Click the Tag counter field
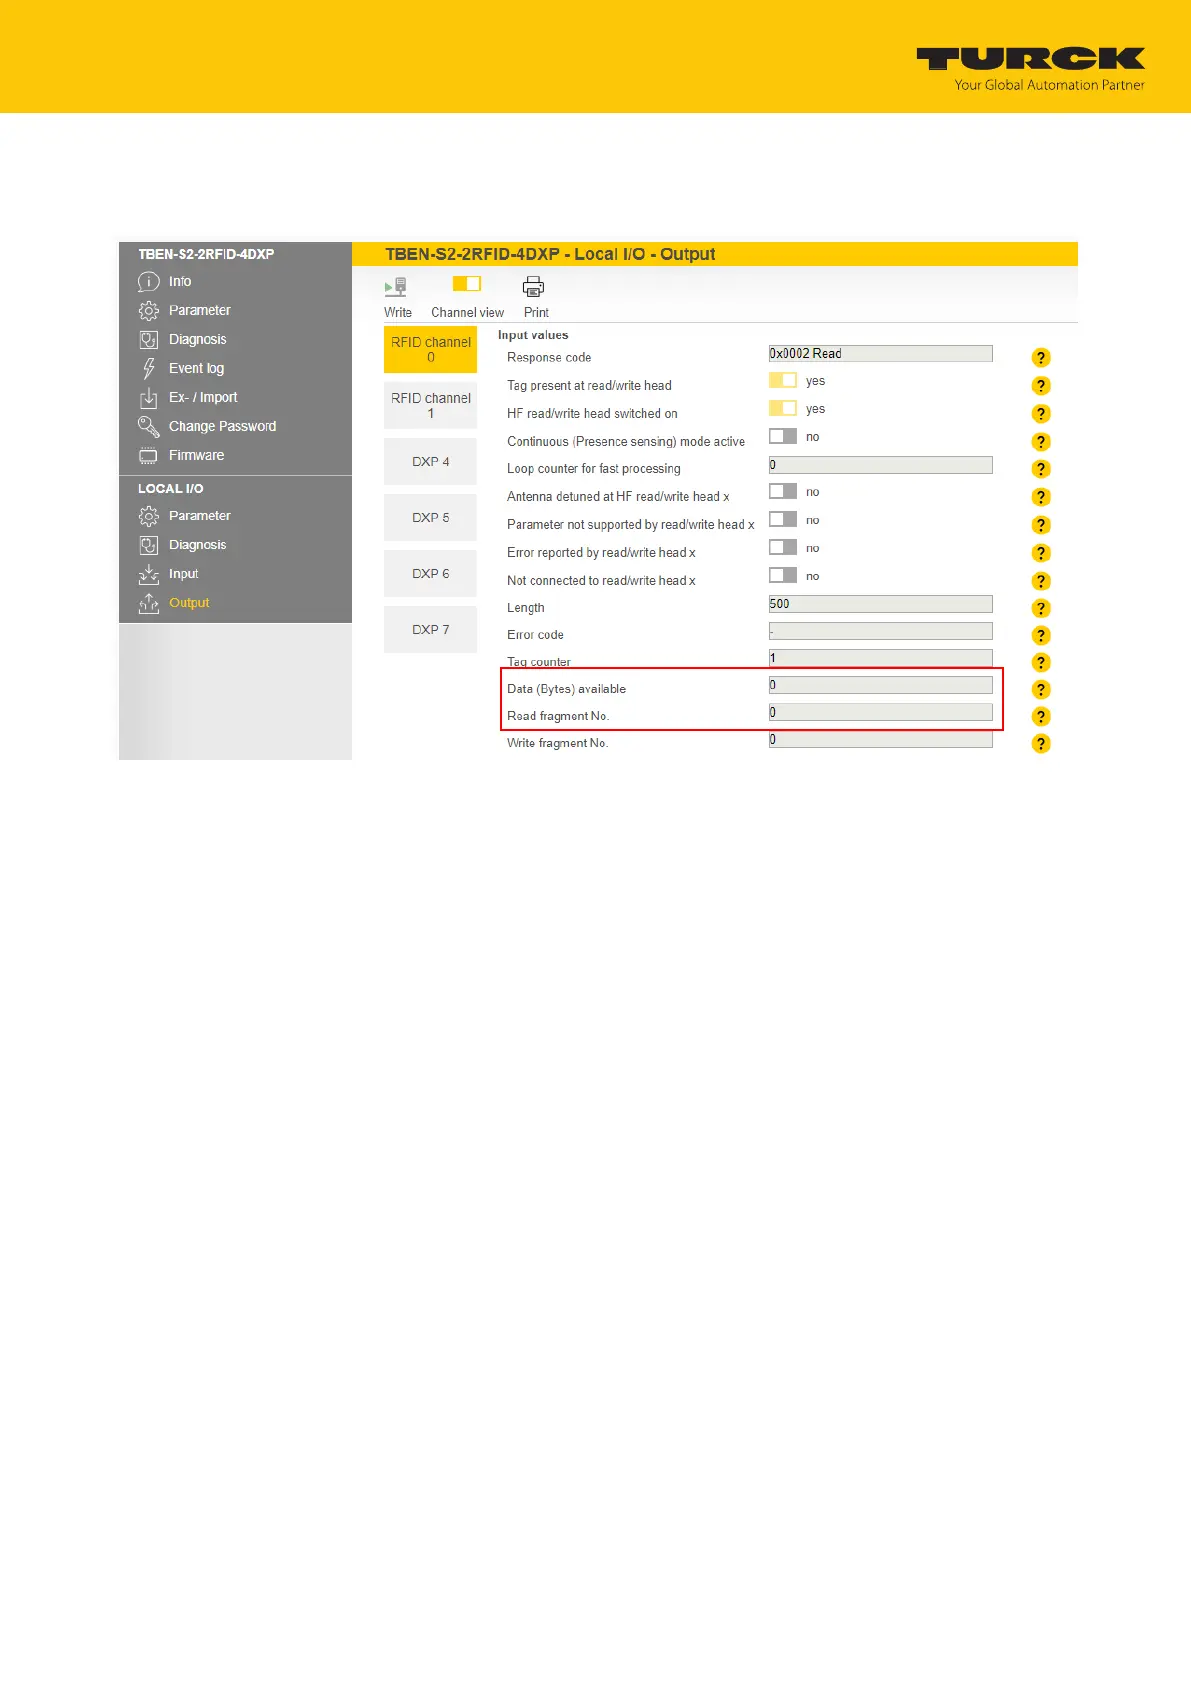 (x=880, y=658)
